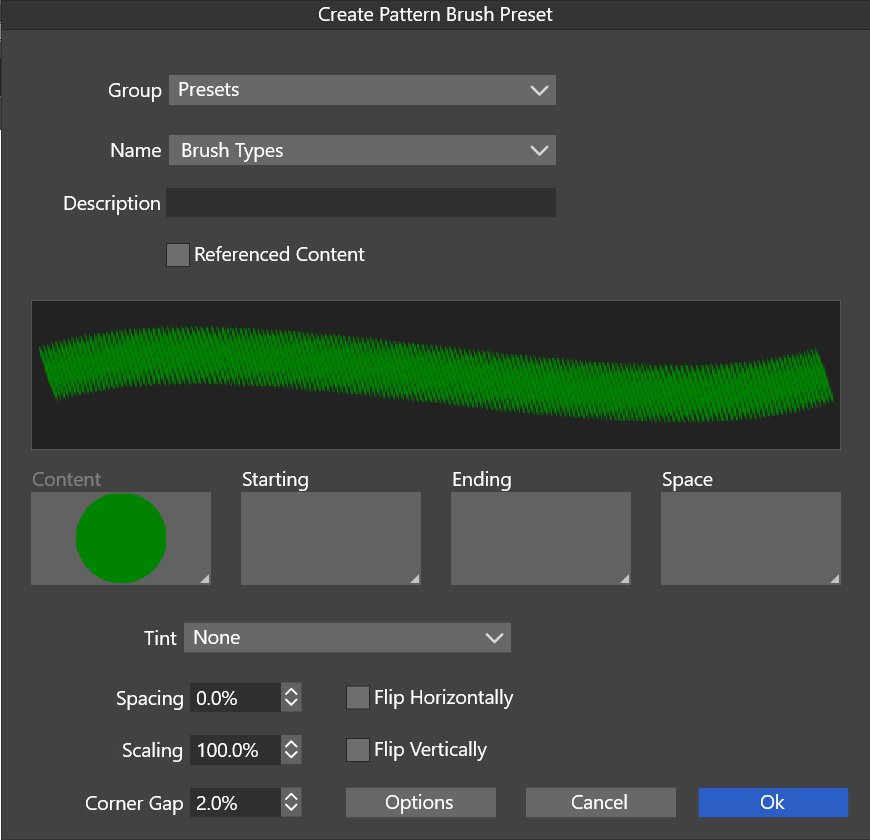Select the empty Space content slot

[751, 538]
